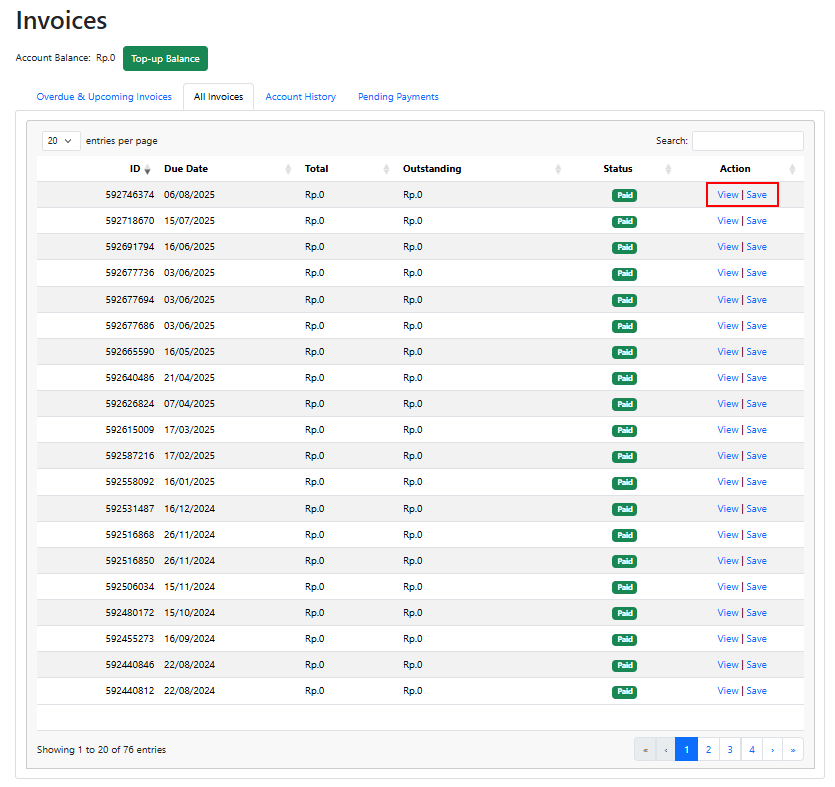
Task: View invoice 592440812
Action: [x=727, y=692]
